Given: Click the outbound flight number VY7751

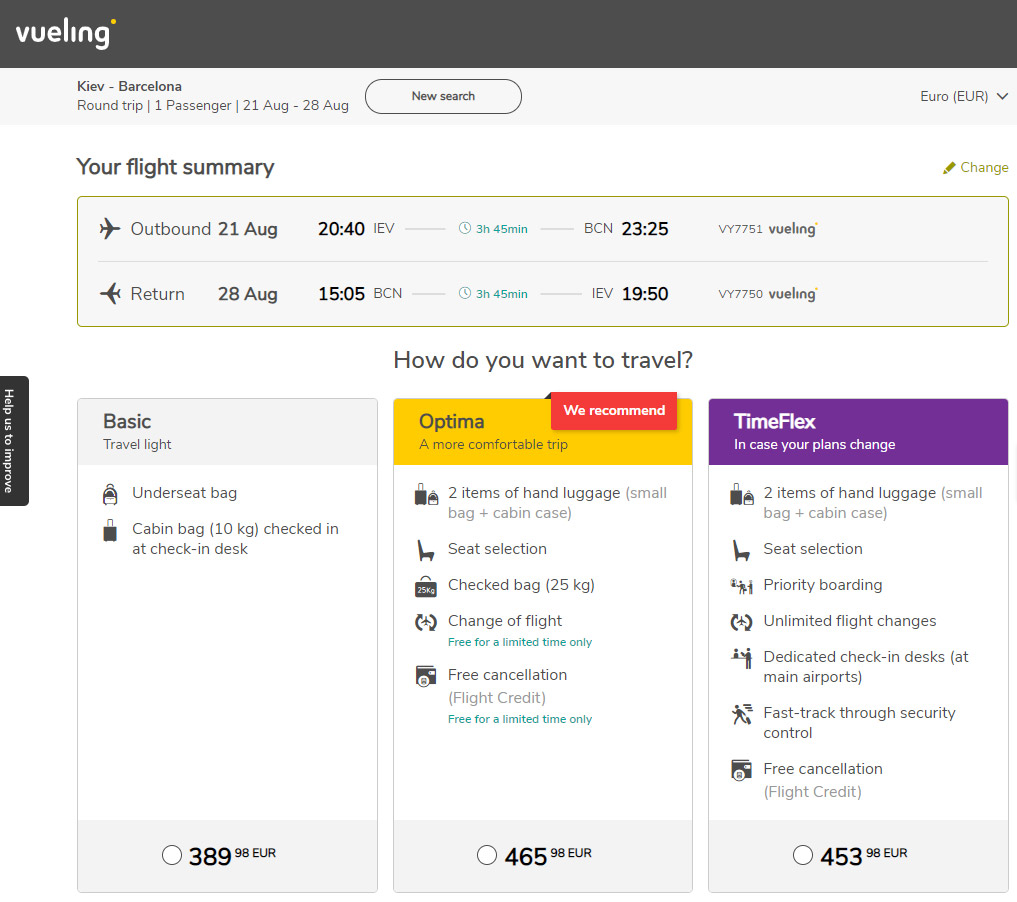Looking at the screenshot, I should tap(740, 229).
